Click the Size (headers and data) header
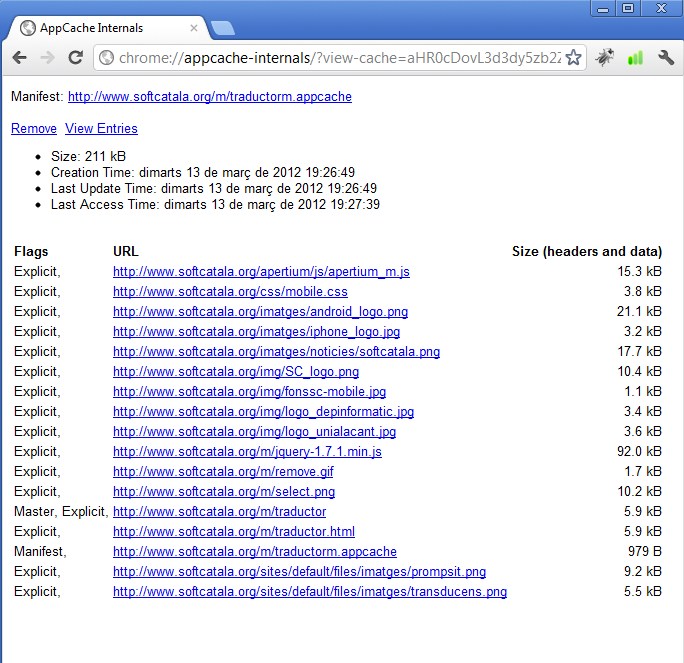The image size is (684, 663). (587, 252)
